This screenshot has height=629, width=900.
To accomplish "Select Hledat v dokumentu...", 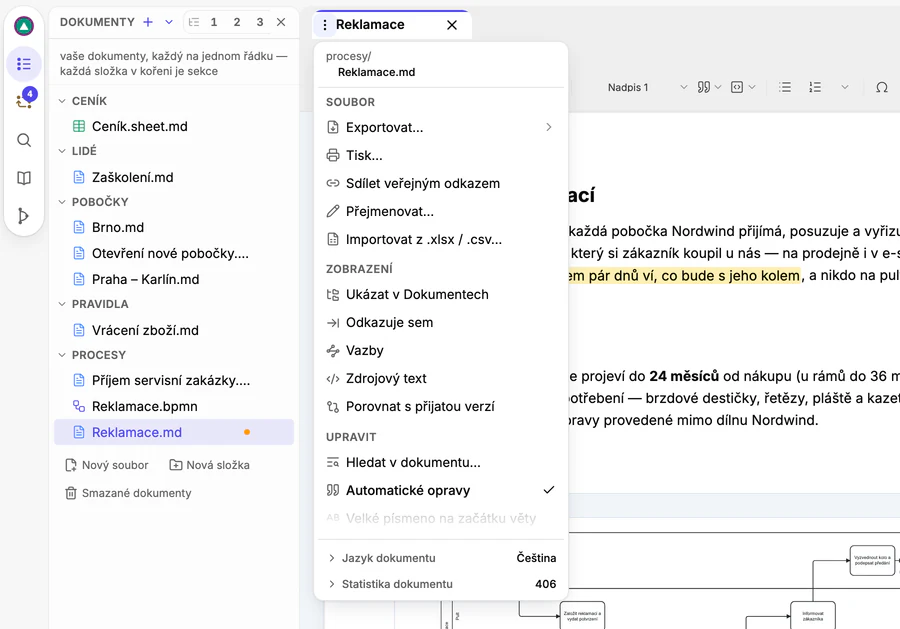I will pyautogui.click(x=441, y=463).
